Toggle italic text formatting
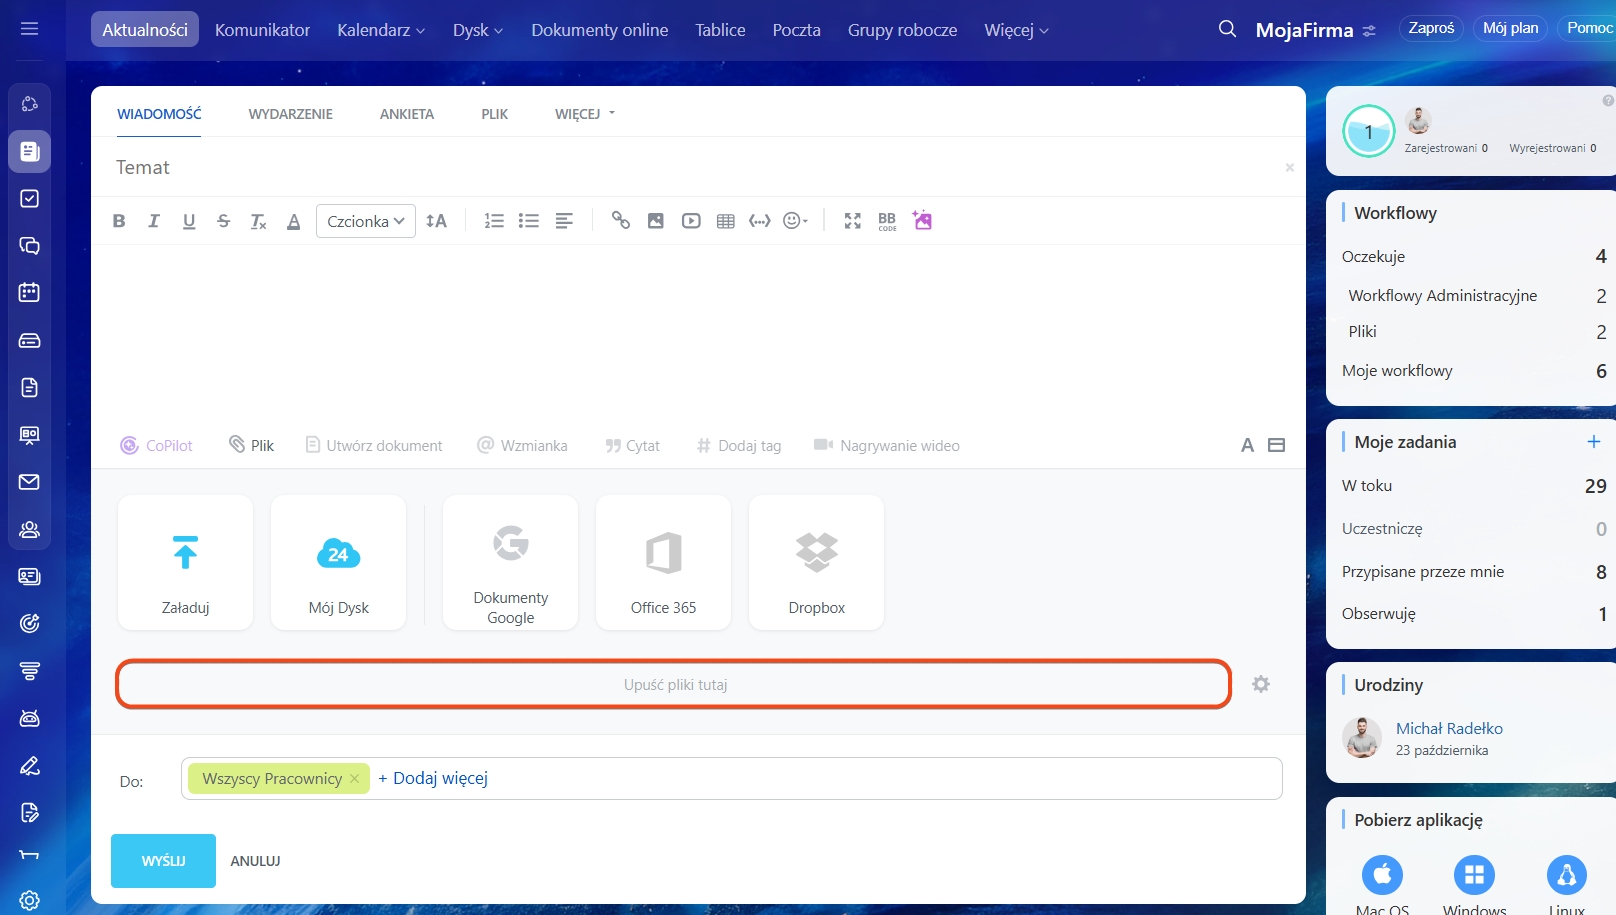Image resolution: width=1616 pixels, height=915 pixels. tap(154, 221)
